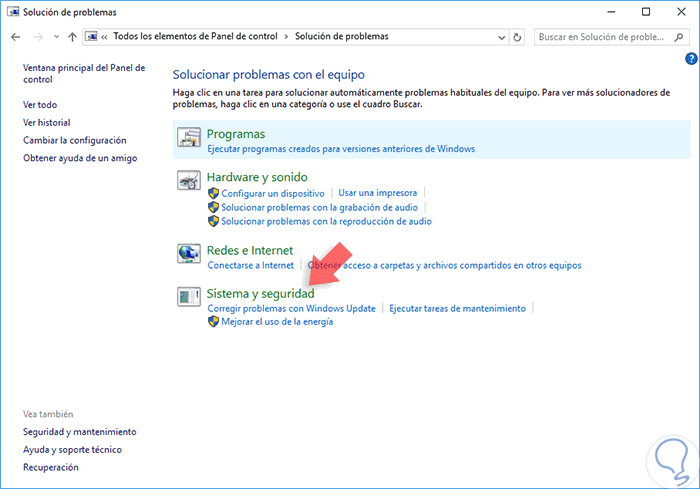700x489 pixels.
Task: Expand the address bar history dropdown
Action: (502, 38)
